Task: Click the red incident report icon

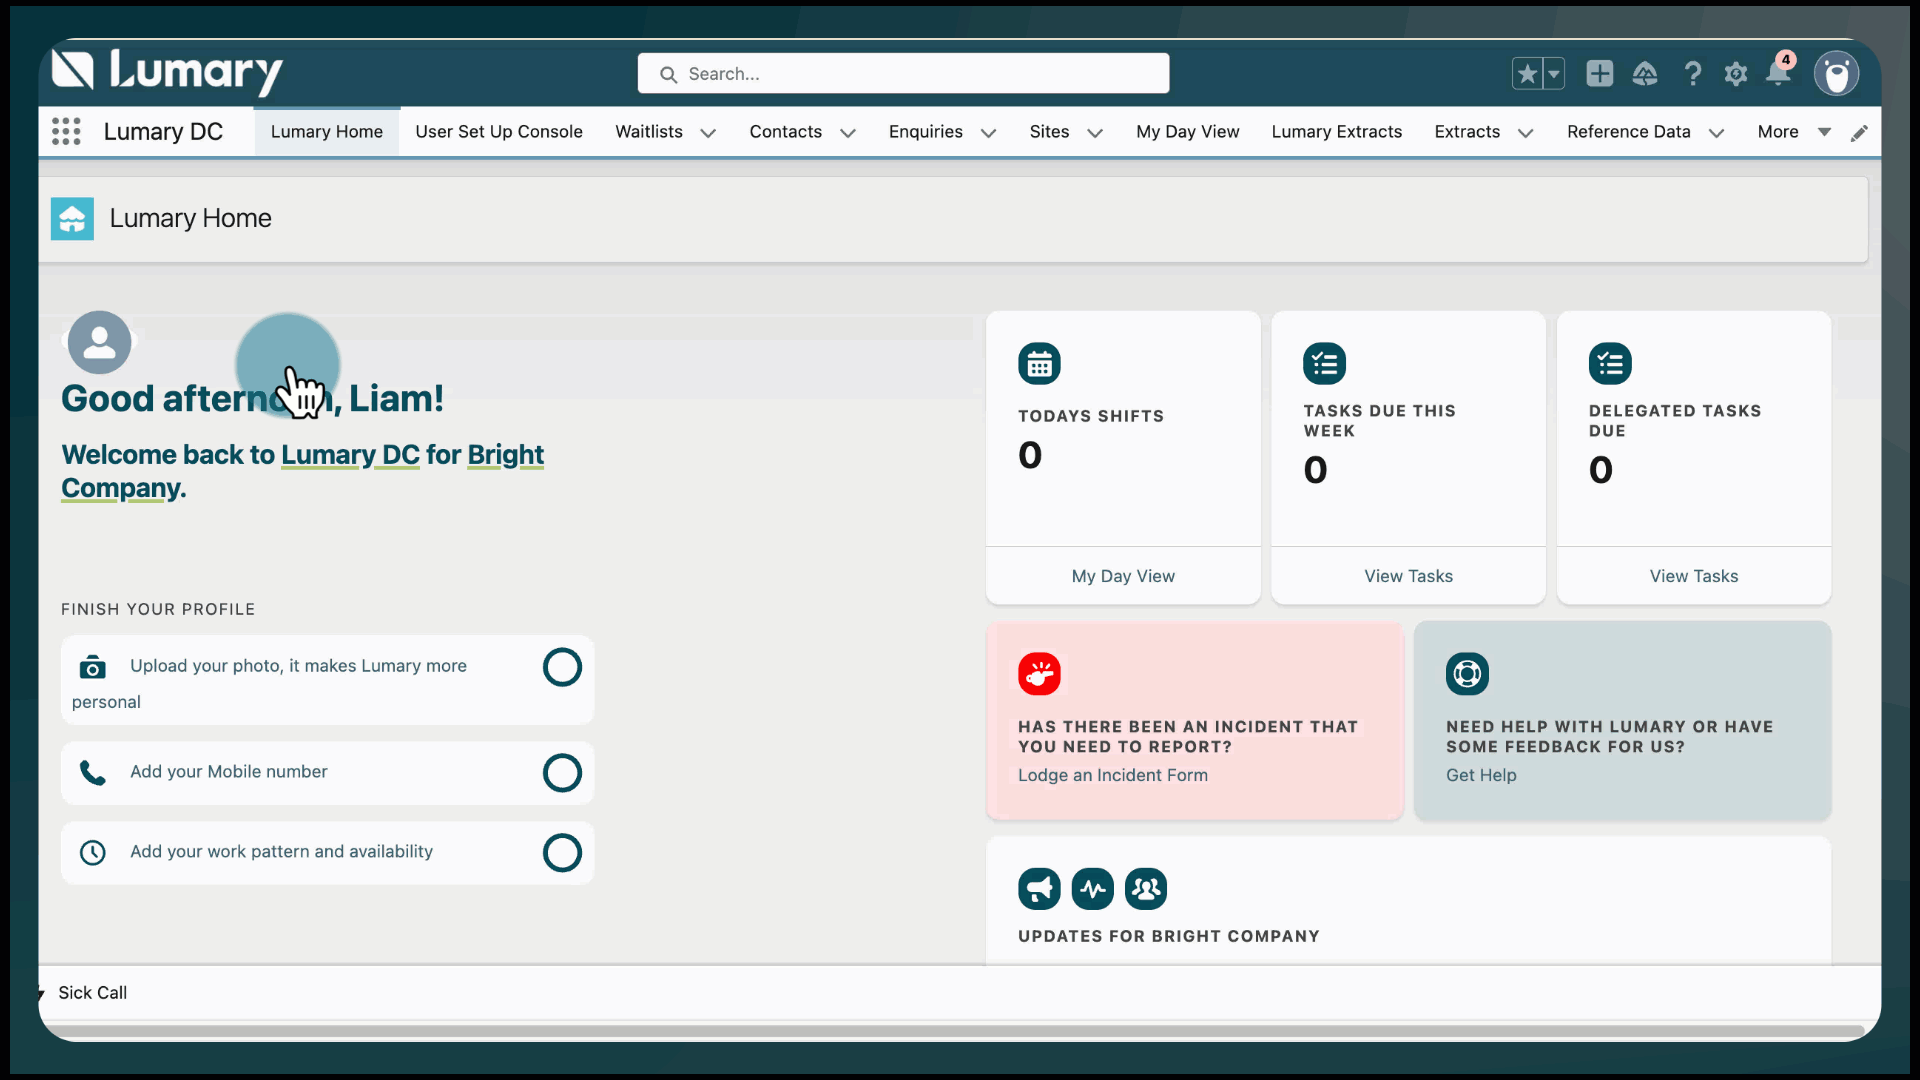Action: (x=1039, y=674)
